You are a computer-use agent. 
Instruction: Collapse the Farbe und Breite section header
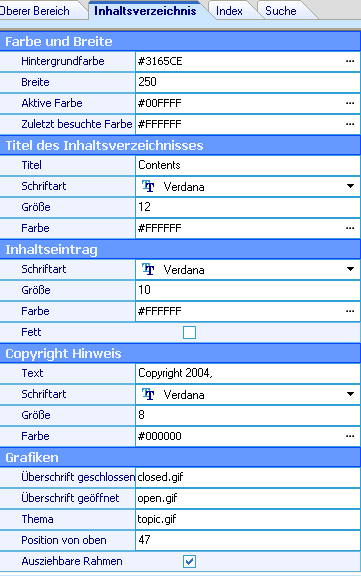click(x=180, y=41)
